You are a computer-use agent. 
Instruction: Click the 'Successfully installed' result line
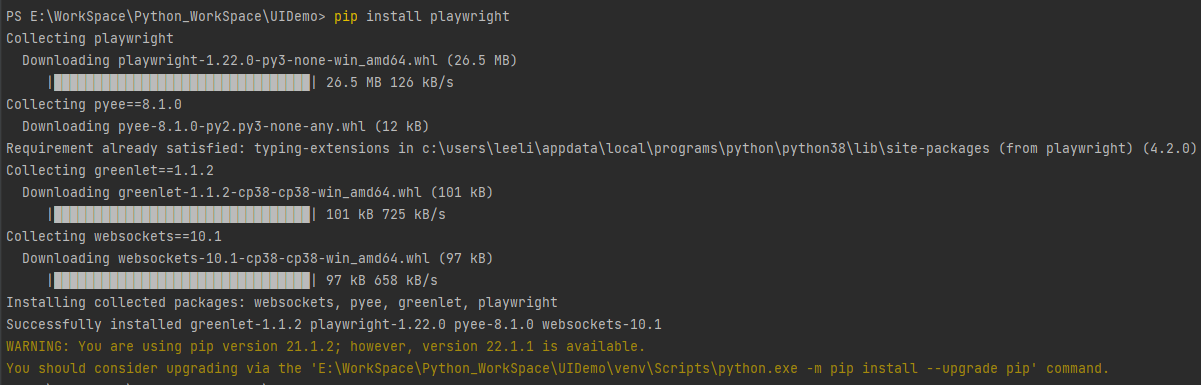click(x=334, y=324)
